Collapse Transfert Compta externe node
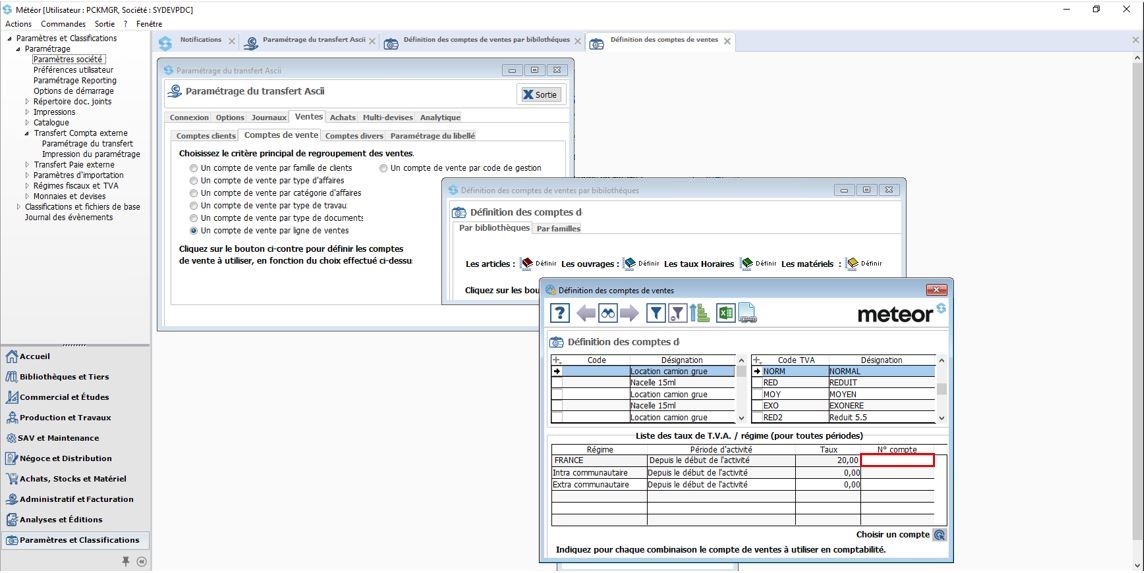The height and width of the screenshot is (573, 1144). (x=27, y=134)
